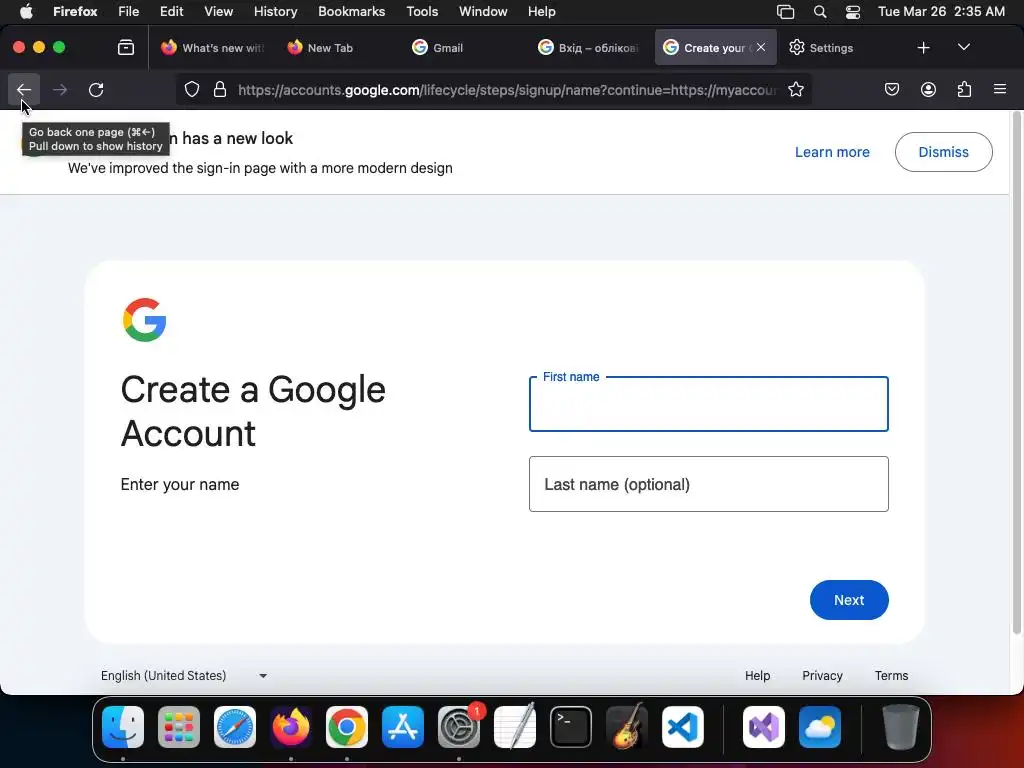Click the Next button
The width and height of the screenshot is (1024, 768).
849,600
